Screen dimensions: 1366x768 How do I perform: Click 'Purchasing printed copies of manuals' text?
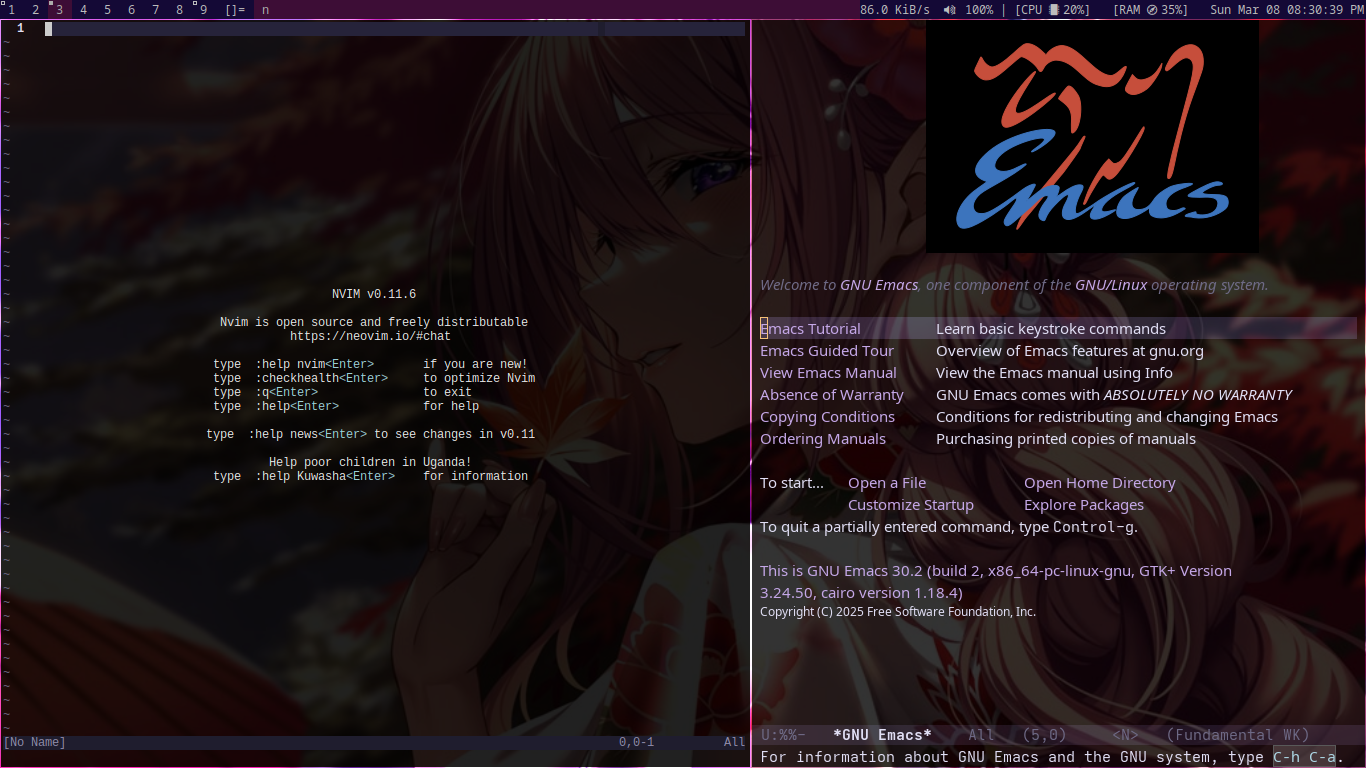point(1066,439)
